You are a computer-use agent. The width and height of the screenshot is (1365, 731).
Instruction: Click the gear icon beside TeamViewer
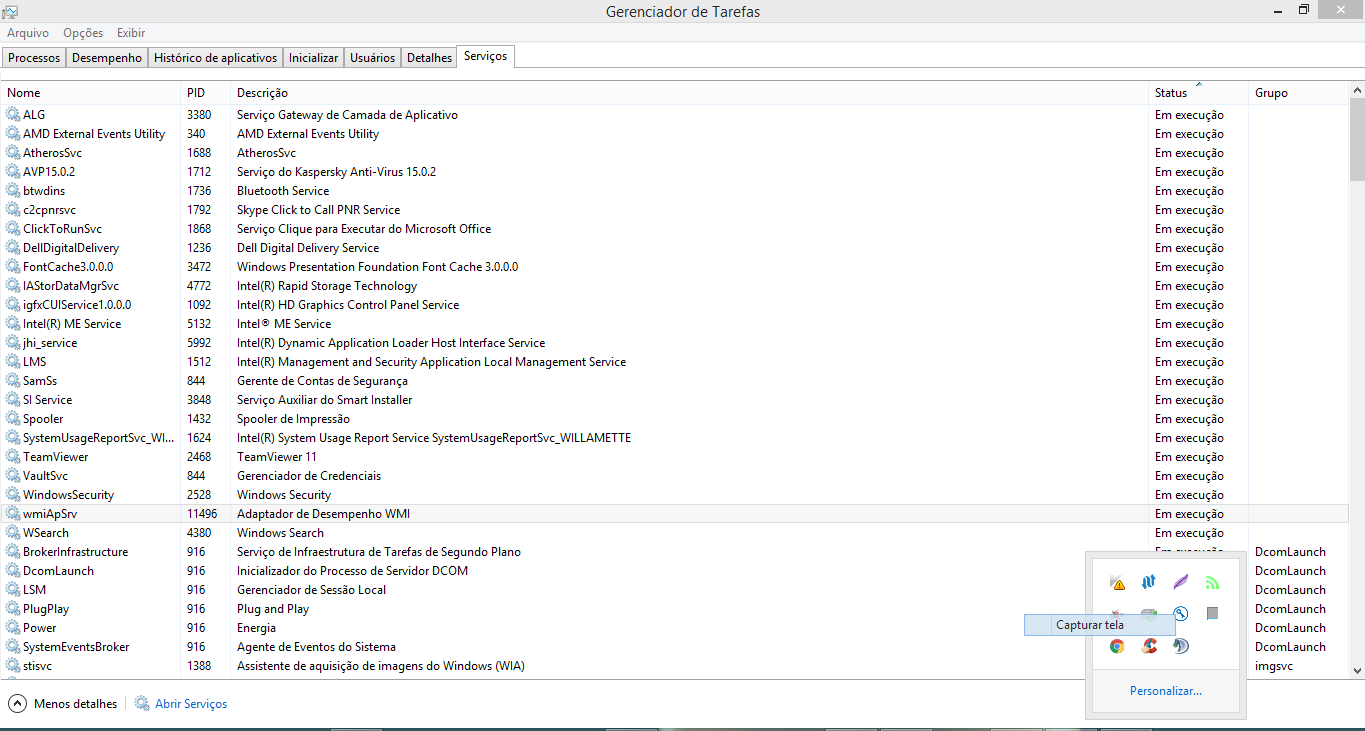[x=13, y=457]
